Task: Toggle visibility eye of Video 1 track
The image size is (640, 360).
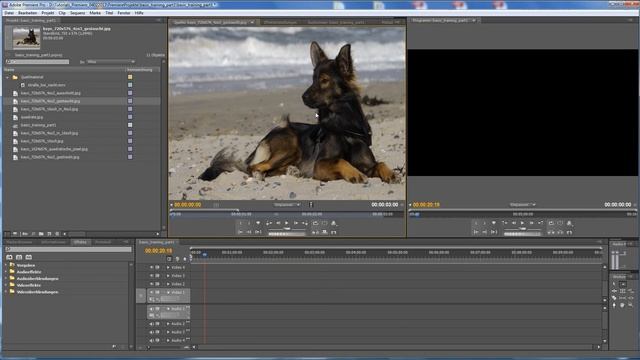Action: pyautogui.click(x=151, y=293)
